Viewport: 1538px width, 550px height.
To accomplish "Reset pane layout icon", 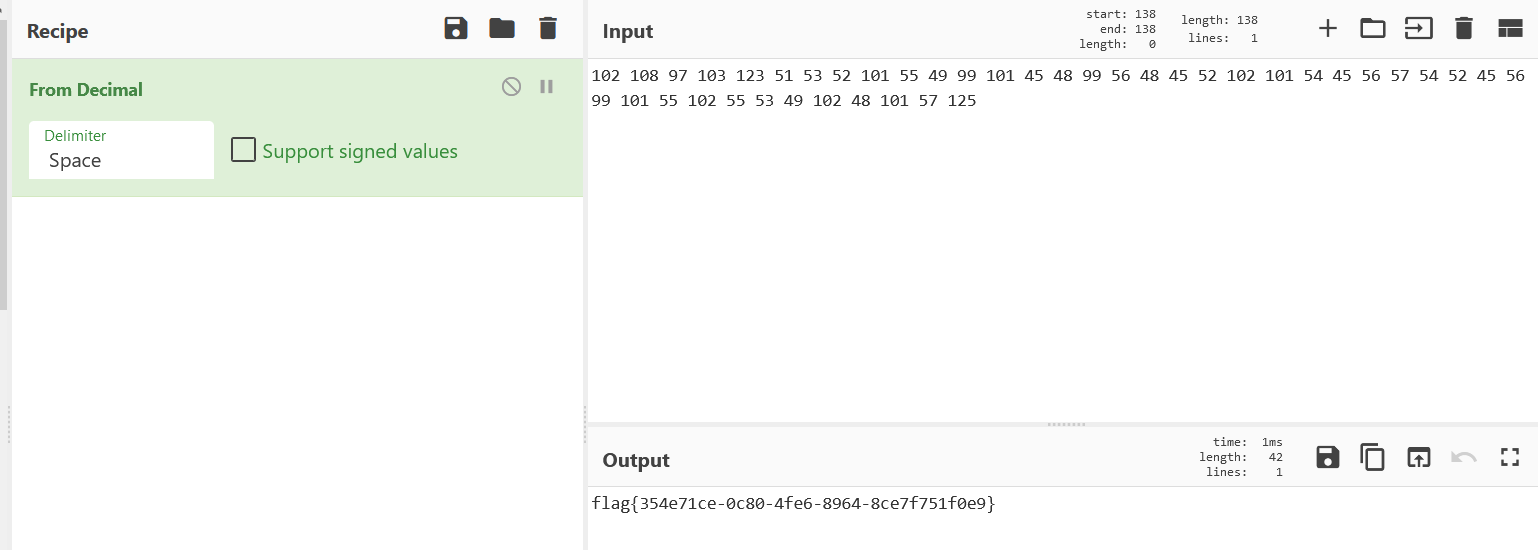I will (1510, 28).
